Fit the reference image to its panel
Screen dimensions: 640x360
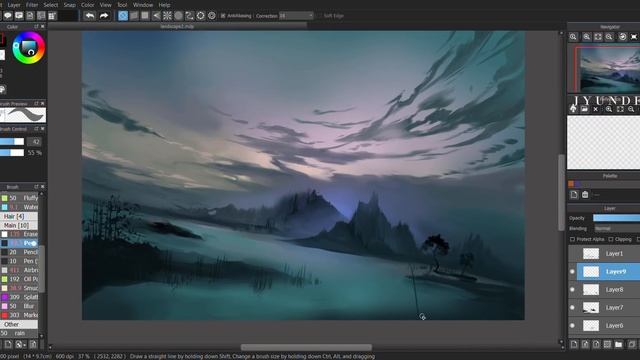620,109
